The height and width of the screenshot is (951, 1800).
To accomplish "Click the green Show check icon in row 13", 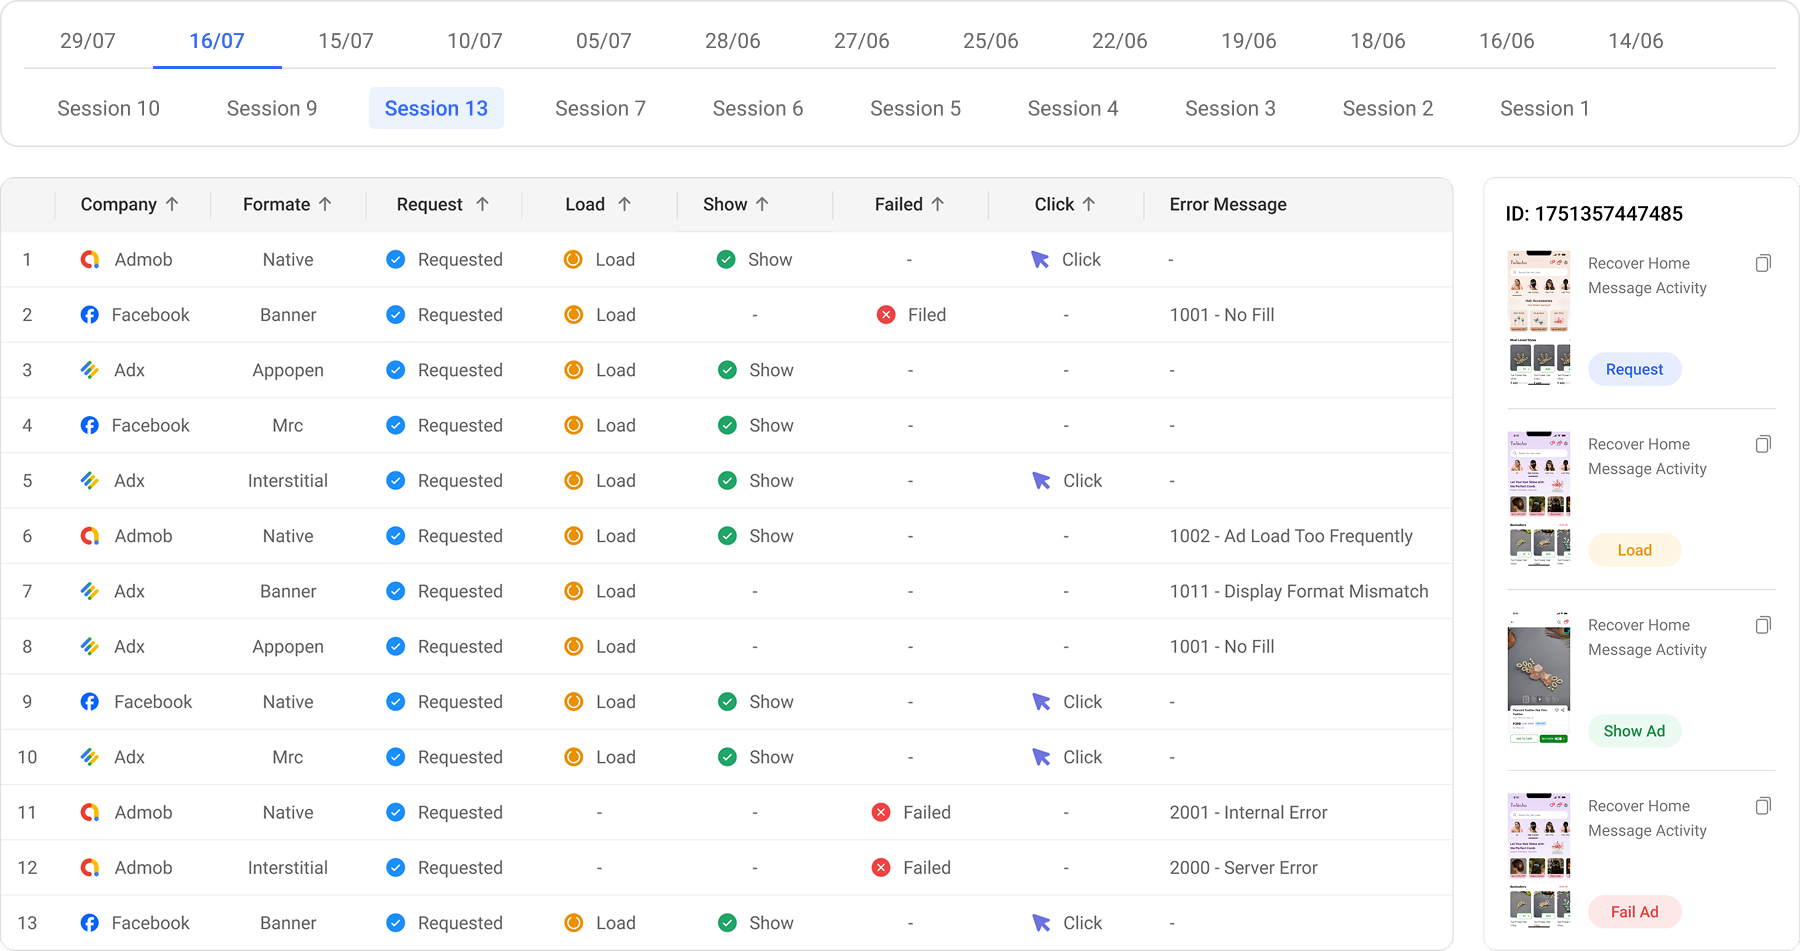I will [728, 923].
